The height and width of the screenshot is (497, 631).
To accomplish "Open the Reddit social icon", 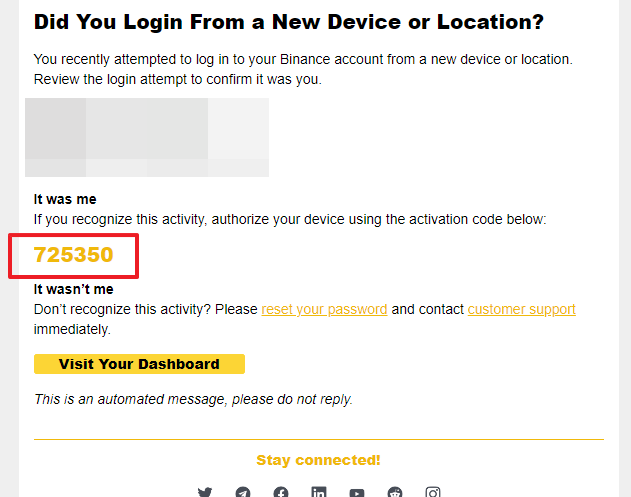I will click(395, 492).
